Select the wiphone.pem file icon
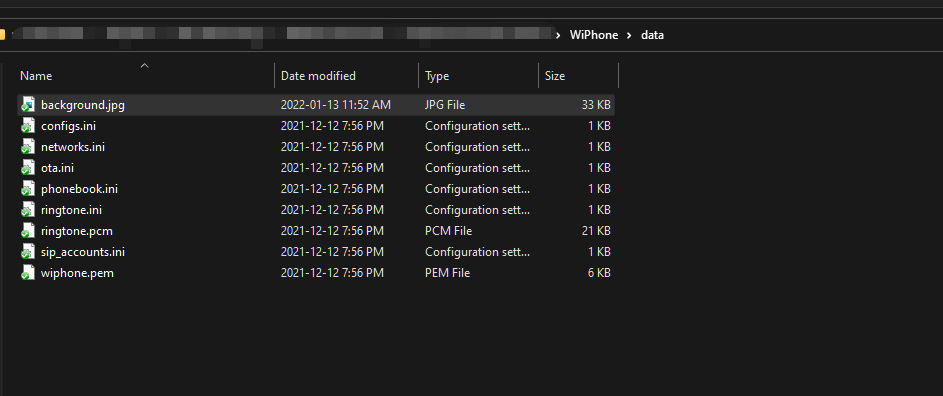This screenshot has width=943, height=396. 28,273
